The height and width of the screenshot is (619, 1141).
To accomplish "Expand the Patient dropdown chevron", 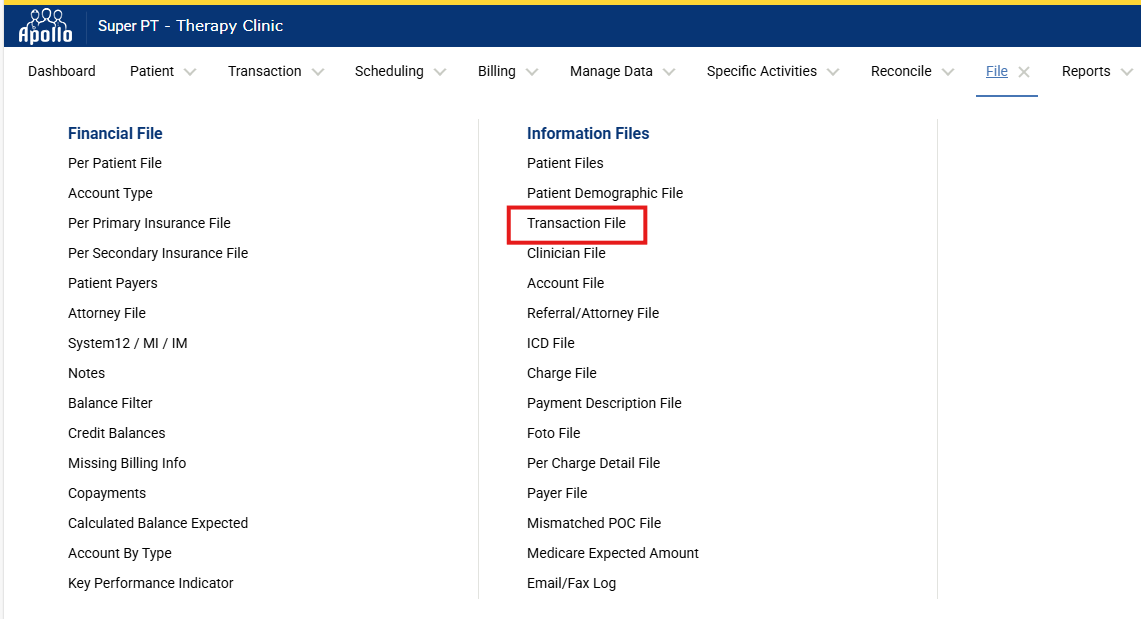I will tap(190, 72).
